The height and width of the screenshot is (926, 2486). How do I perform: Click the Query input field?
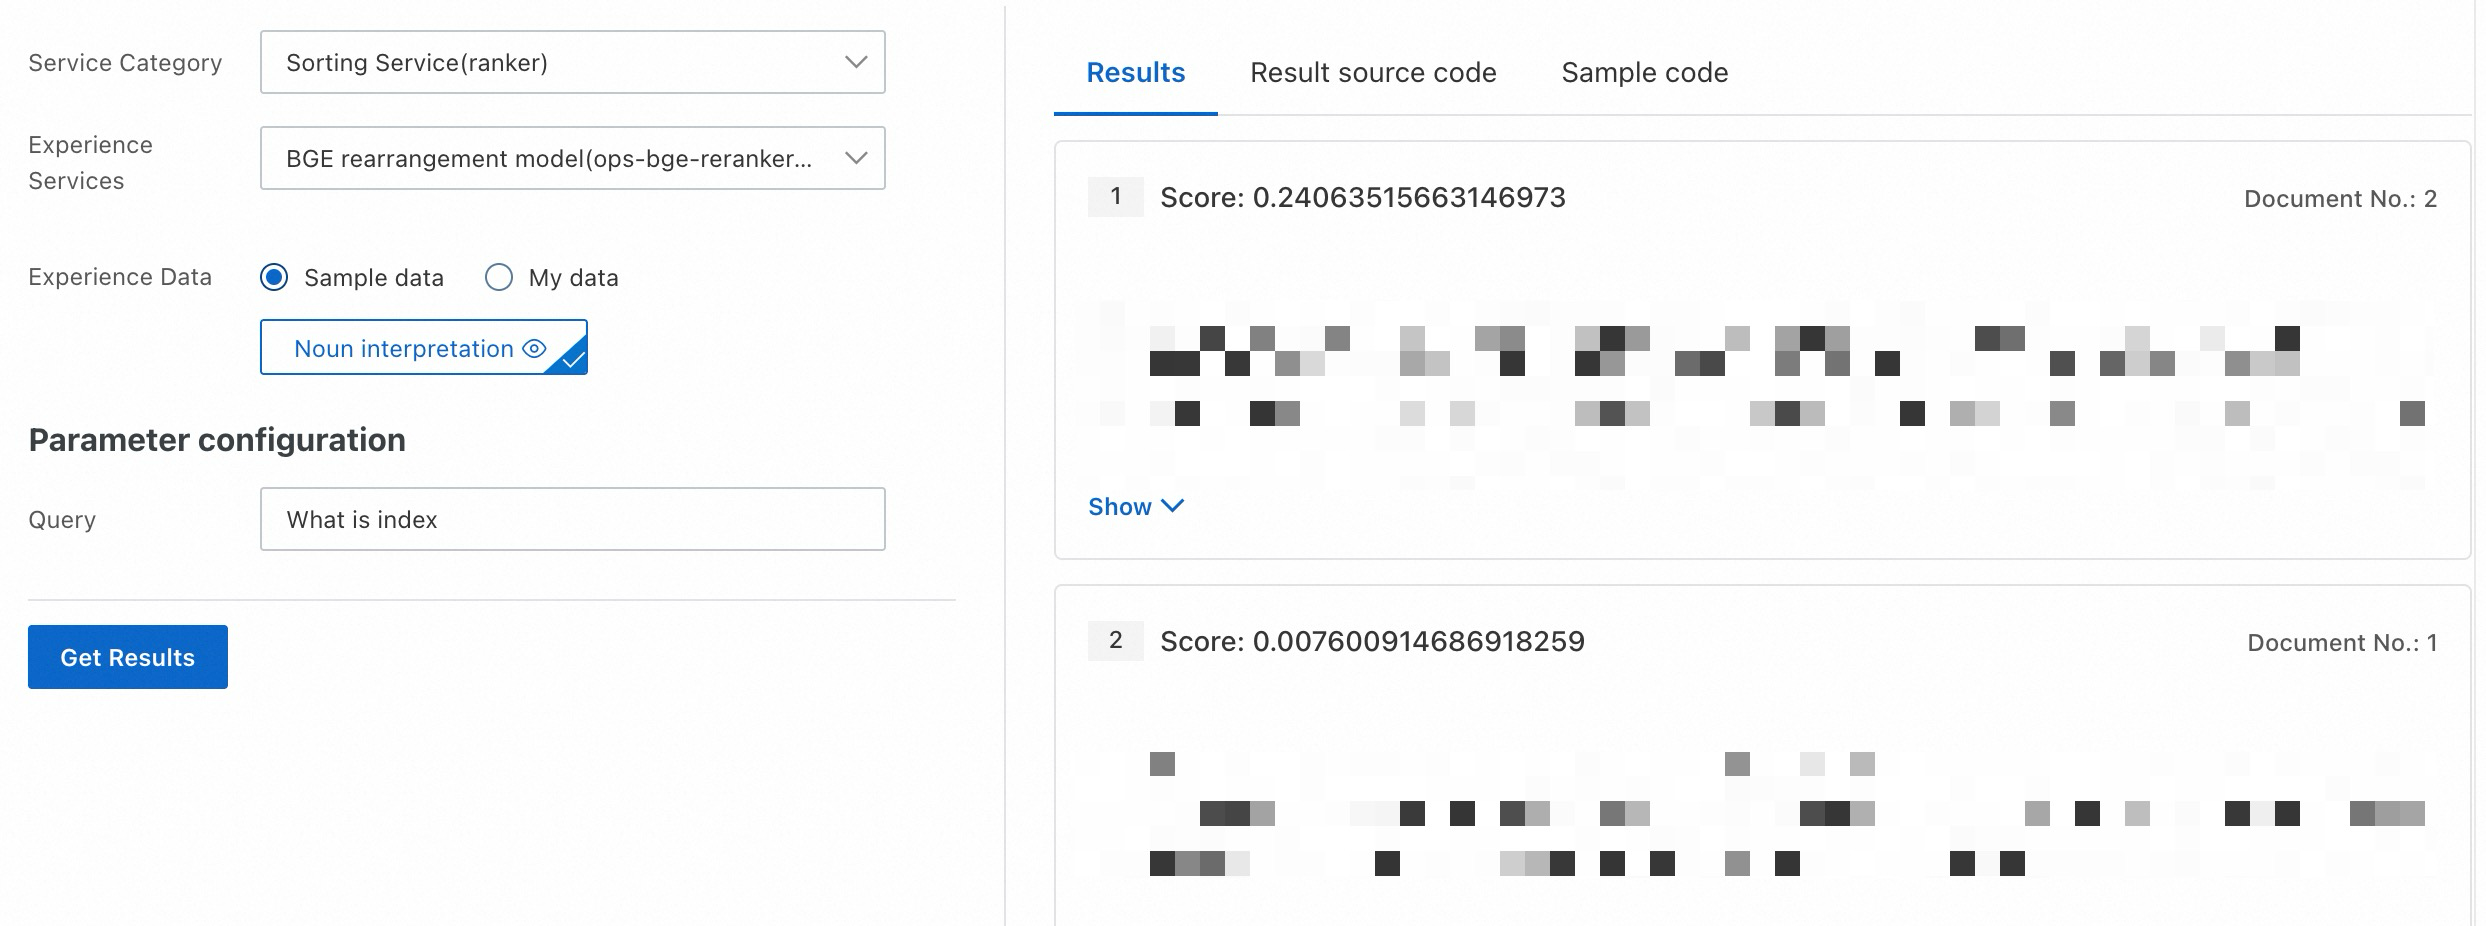(x=571, y=519)
